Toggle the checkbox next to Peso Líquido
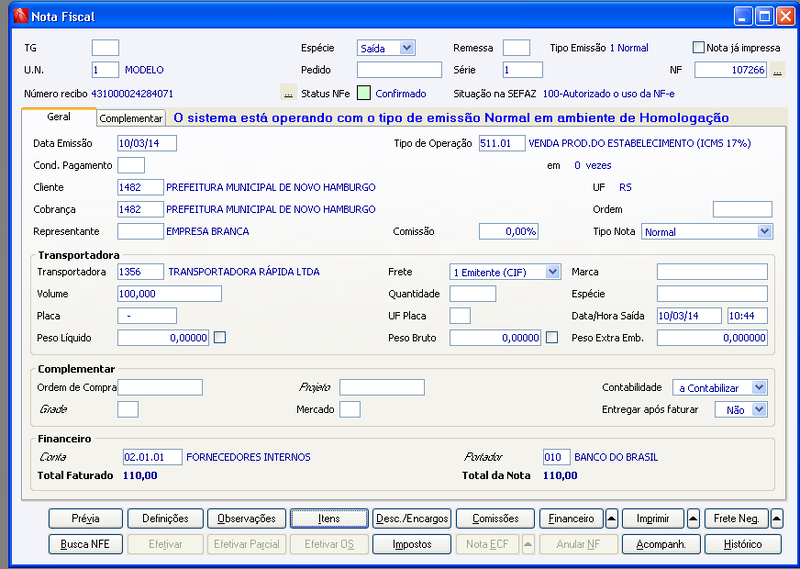 (220, 337)
